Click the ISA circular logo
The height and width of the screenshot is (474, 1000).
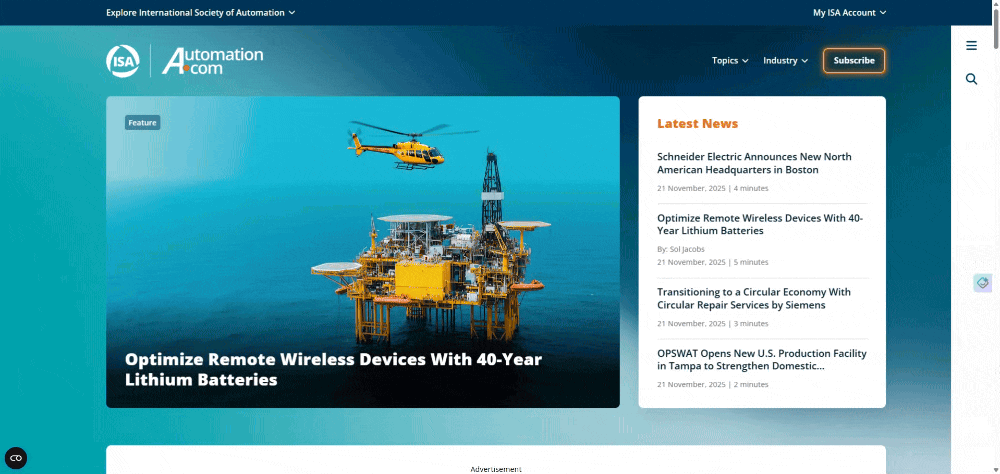[x=123, y=61]
